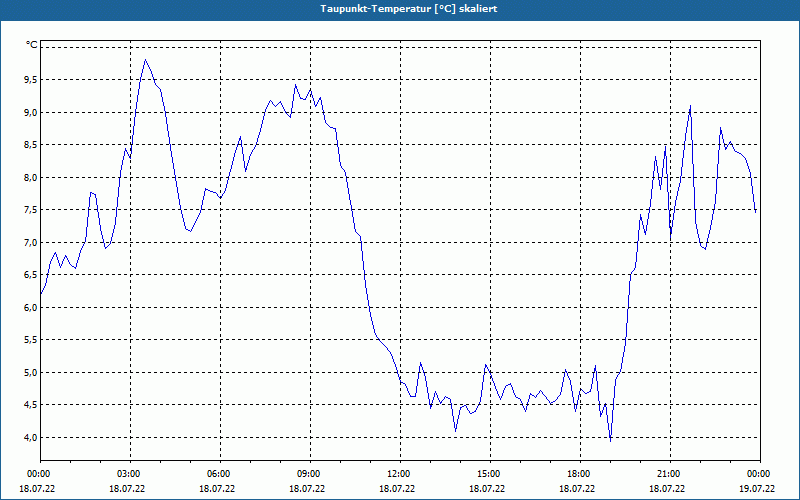Screen dimensions: 800x500
Task: Click the 8,0 y-axis value
Action: [31, 177]
